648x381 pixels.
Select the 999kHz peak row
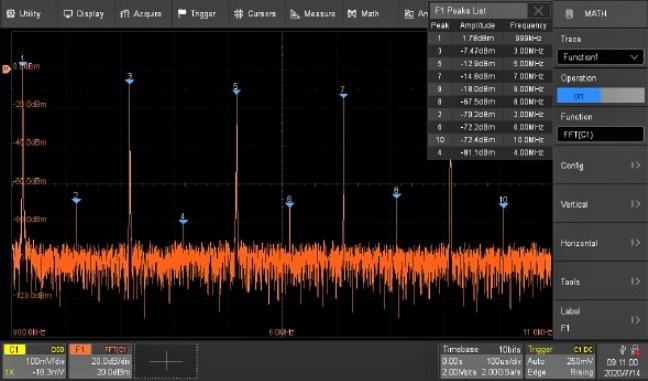tap(490, 38)
